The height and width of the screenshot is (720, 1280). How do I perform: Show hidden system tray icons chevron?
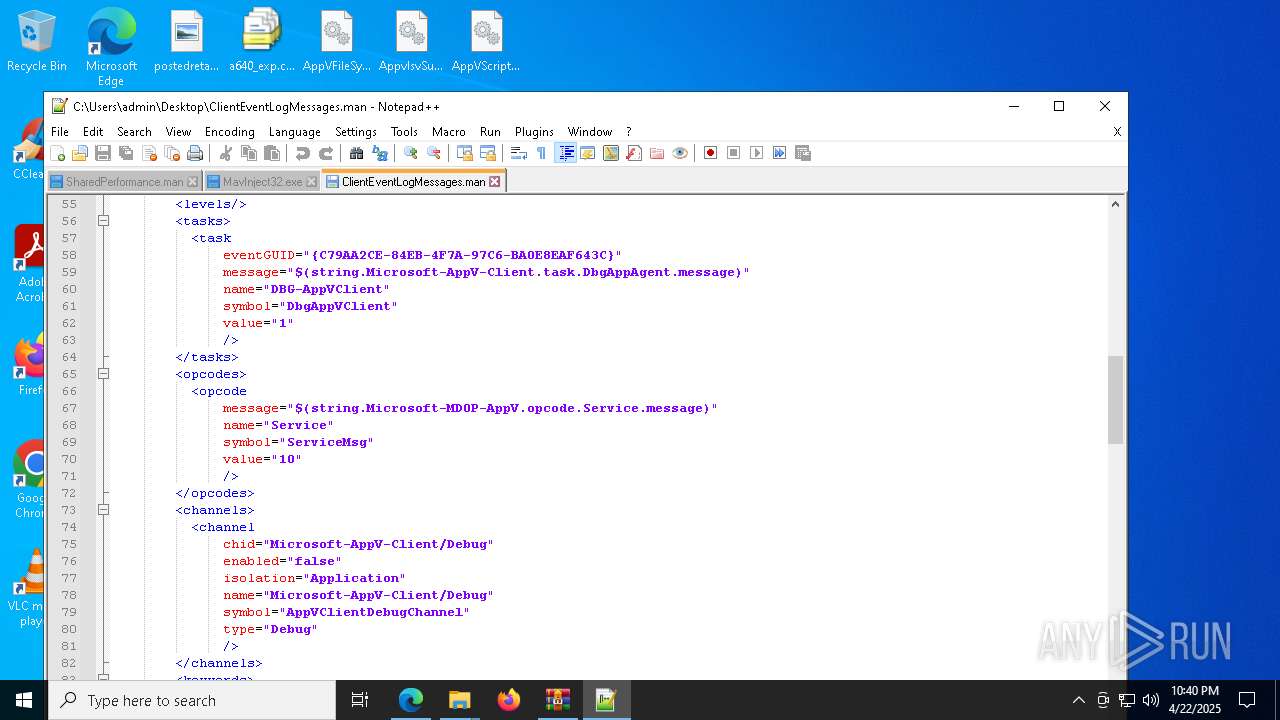pyautogui.click(x=1078, y=700)
